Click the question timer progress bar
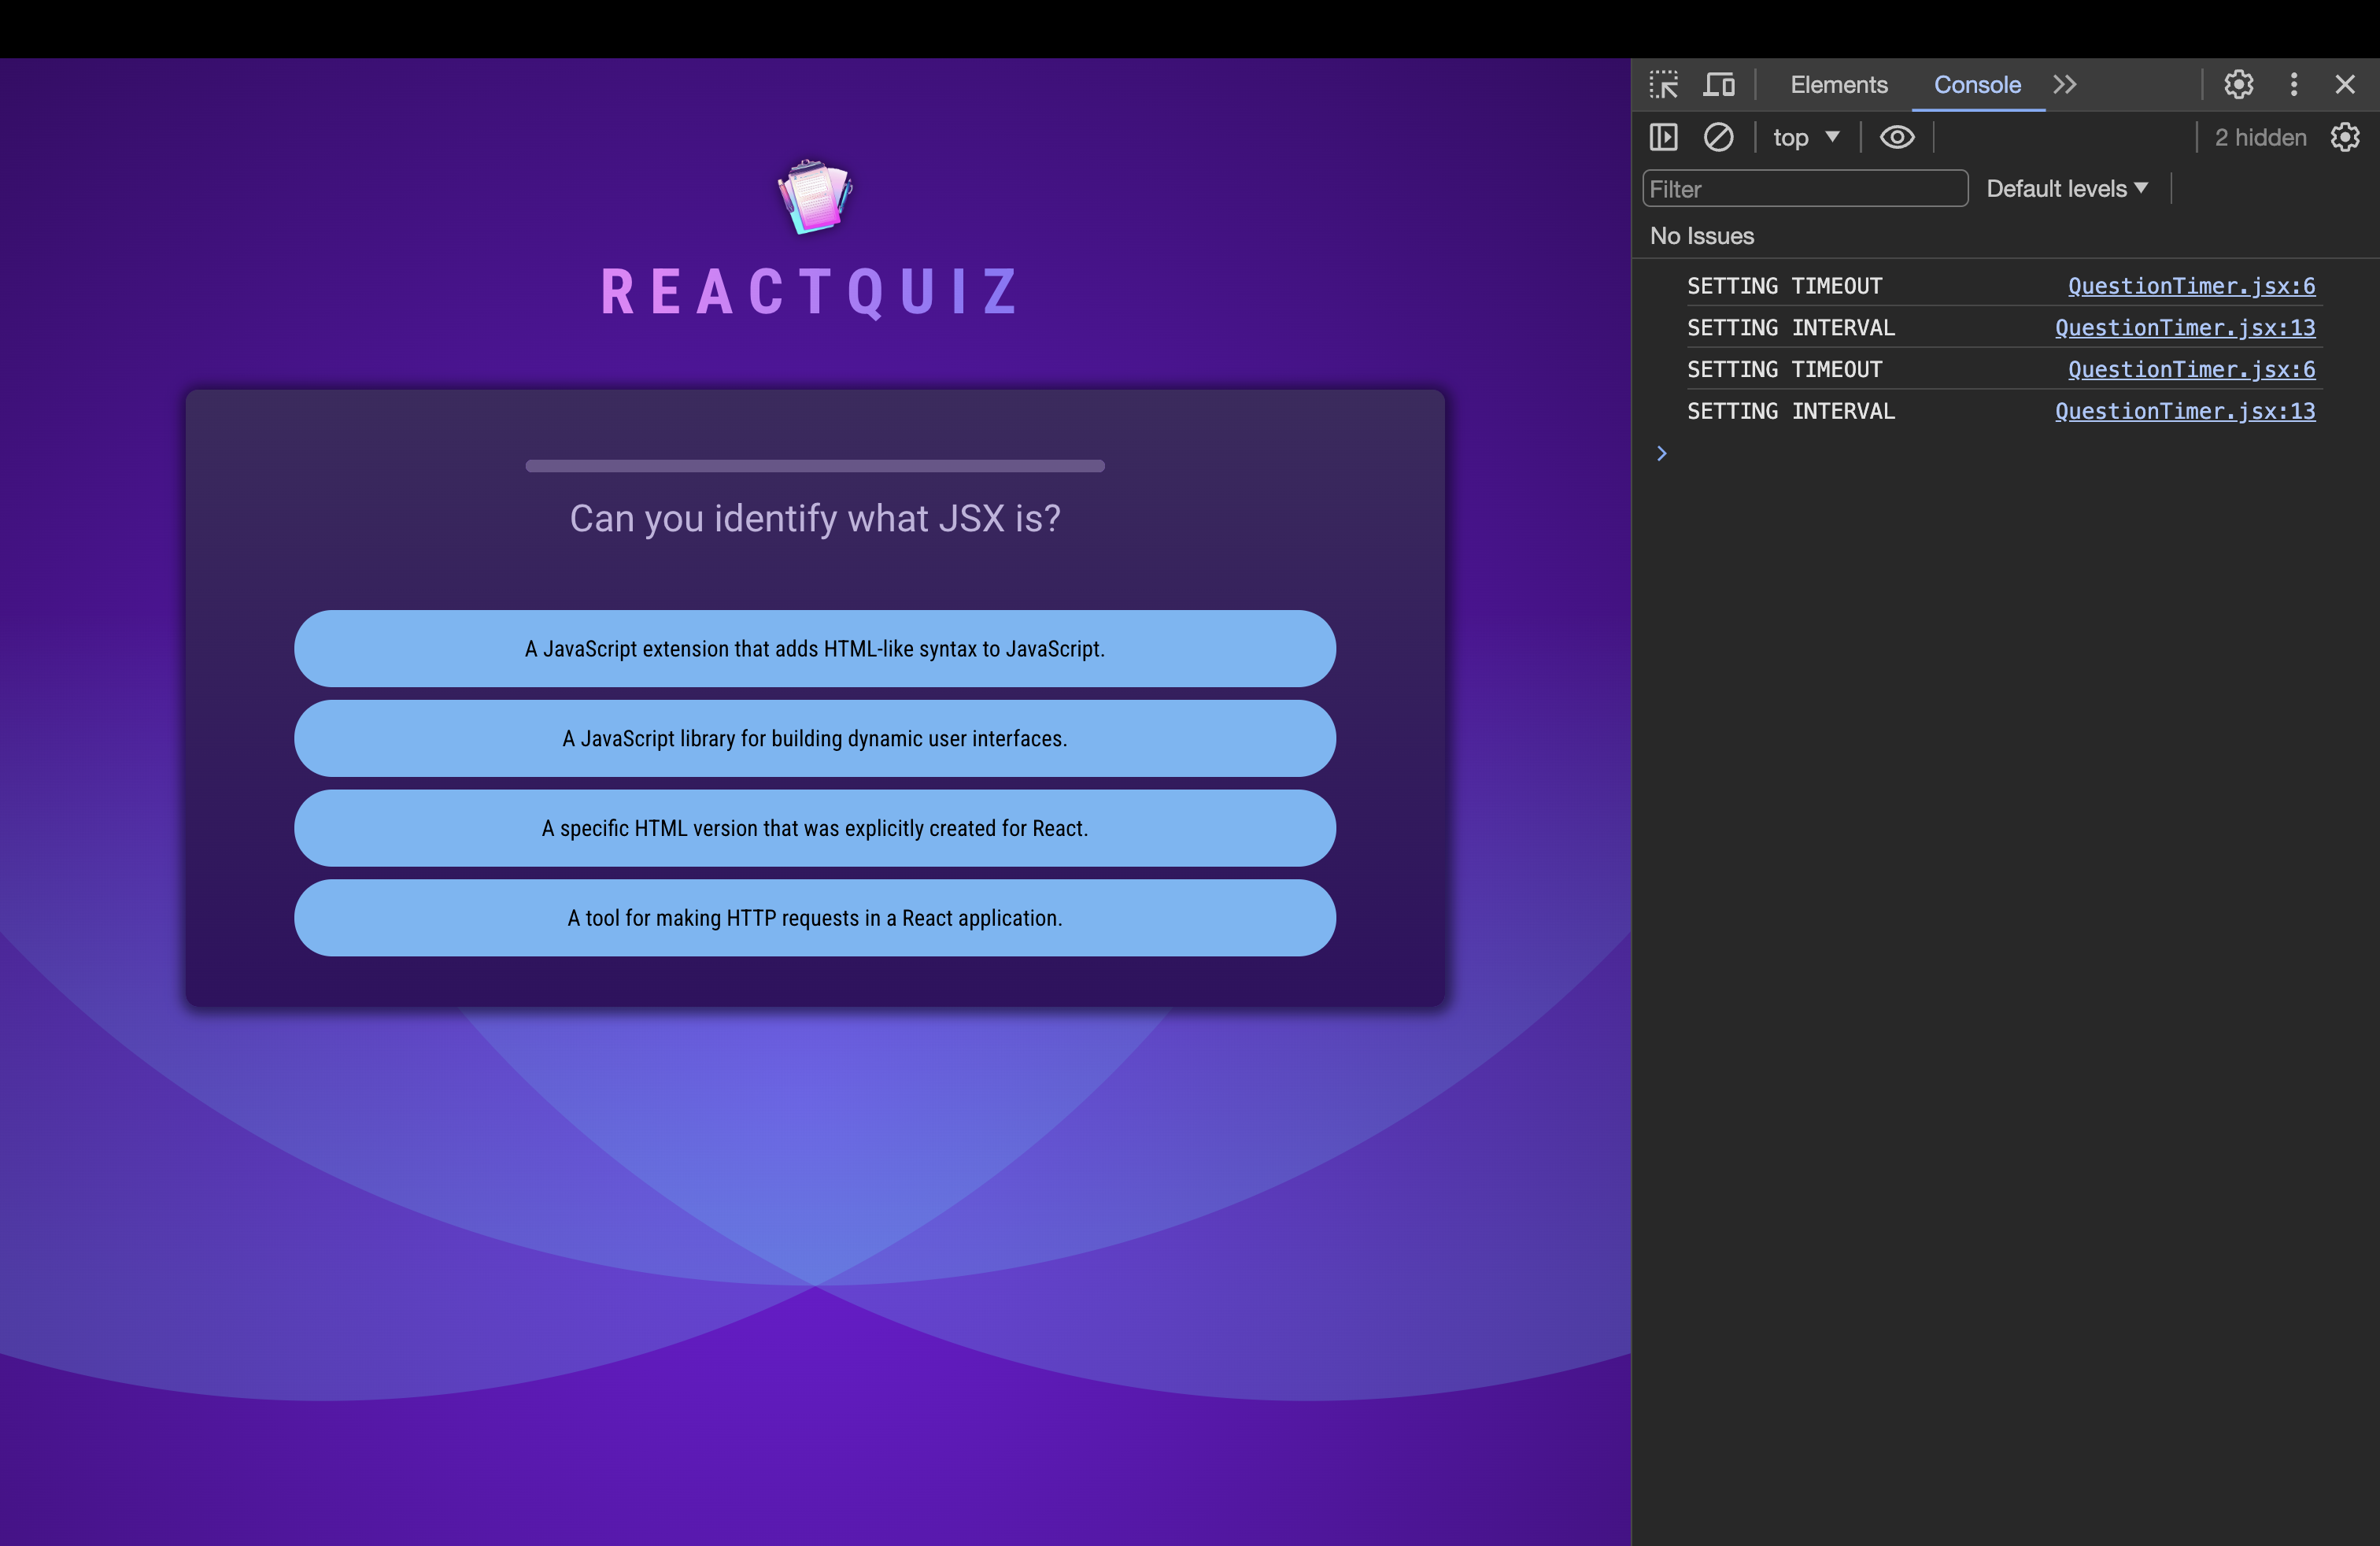 pyautogui.click(x=814, y=466)
